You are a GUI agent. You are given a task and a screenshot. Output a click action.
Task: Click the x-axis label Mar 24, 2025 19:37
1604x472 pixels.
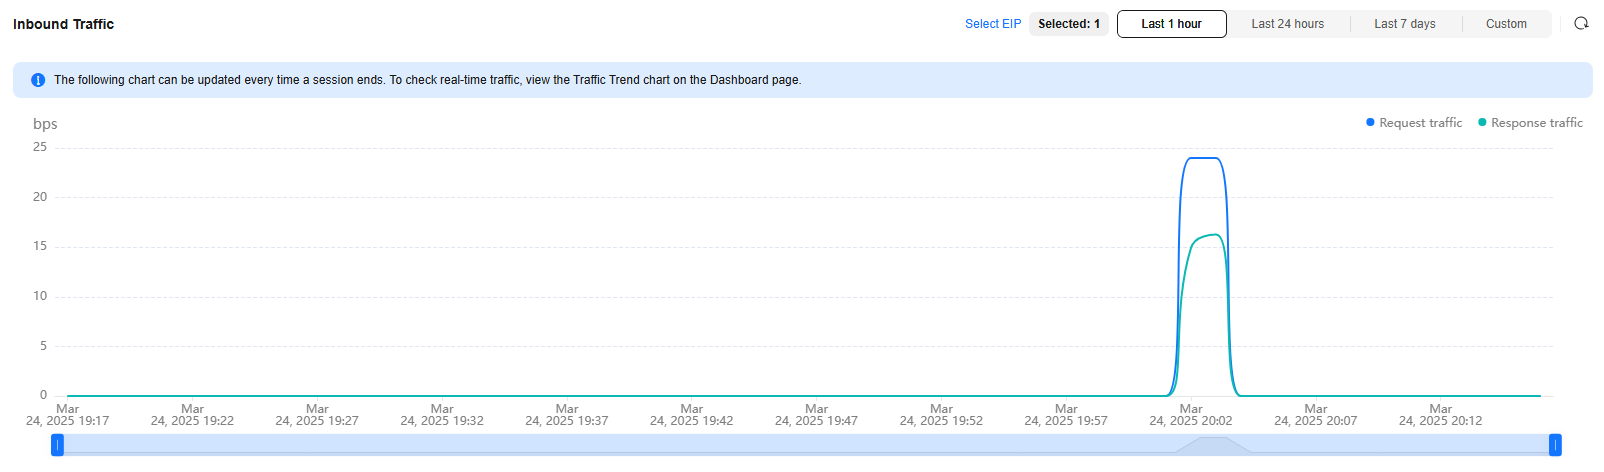click(567, 415)
